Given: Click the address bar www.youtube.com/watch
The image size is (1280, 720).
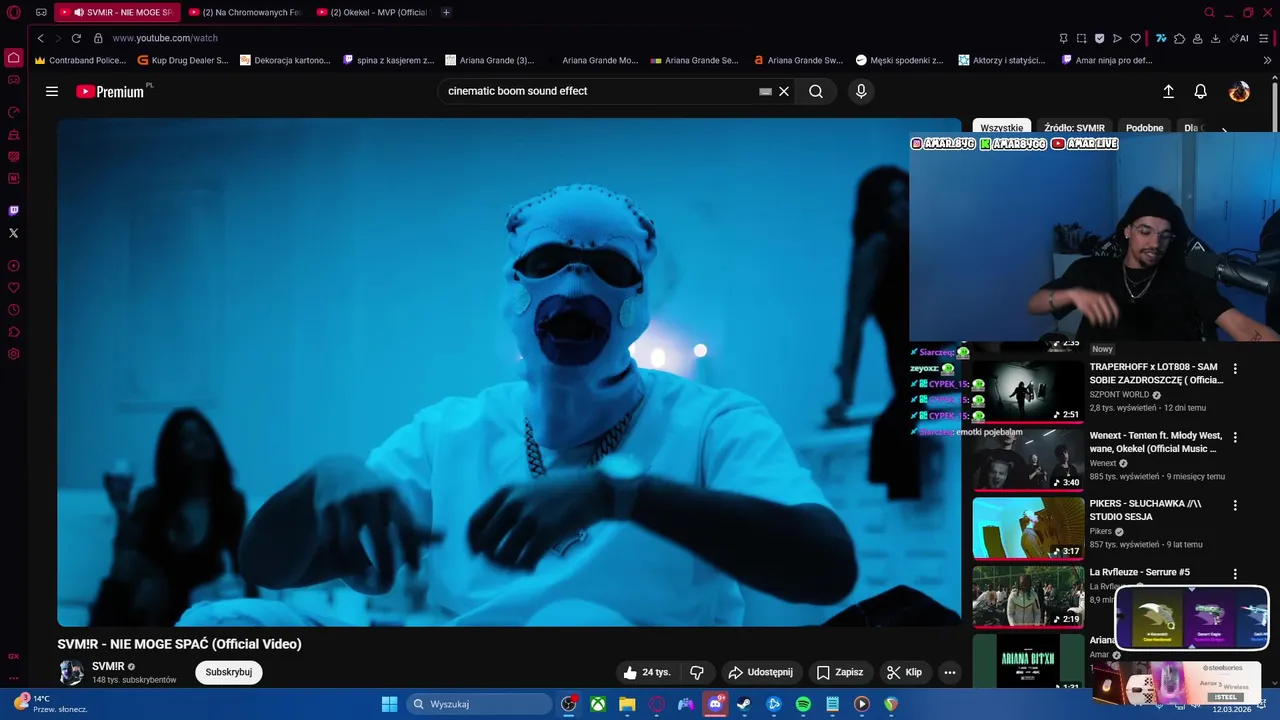Looking at the screenshot, I should click(x=165, y=38).
